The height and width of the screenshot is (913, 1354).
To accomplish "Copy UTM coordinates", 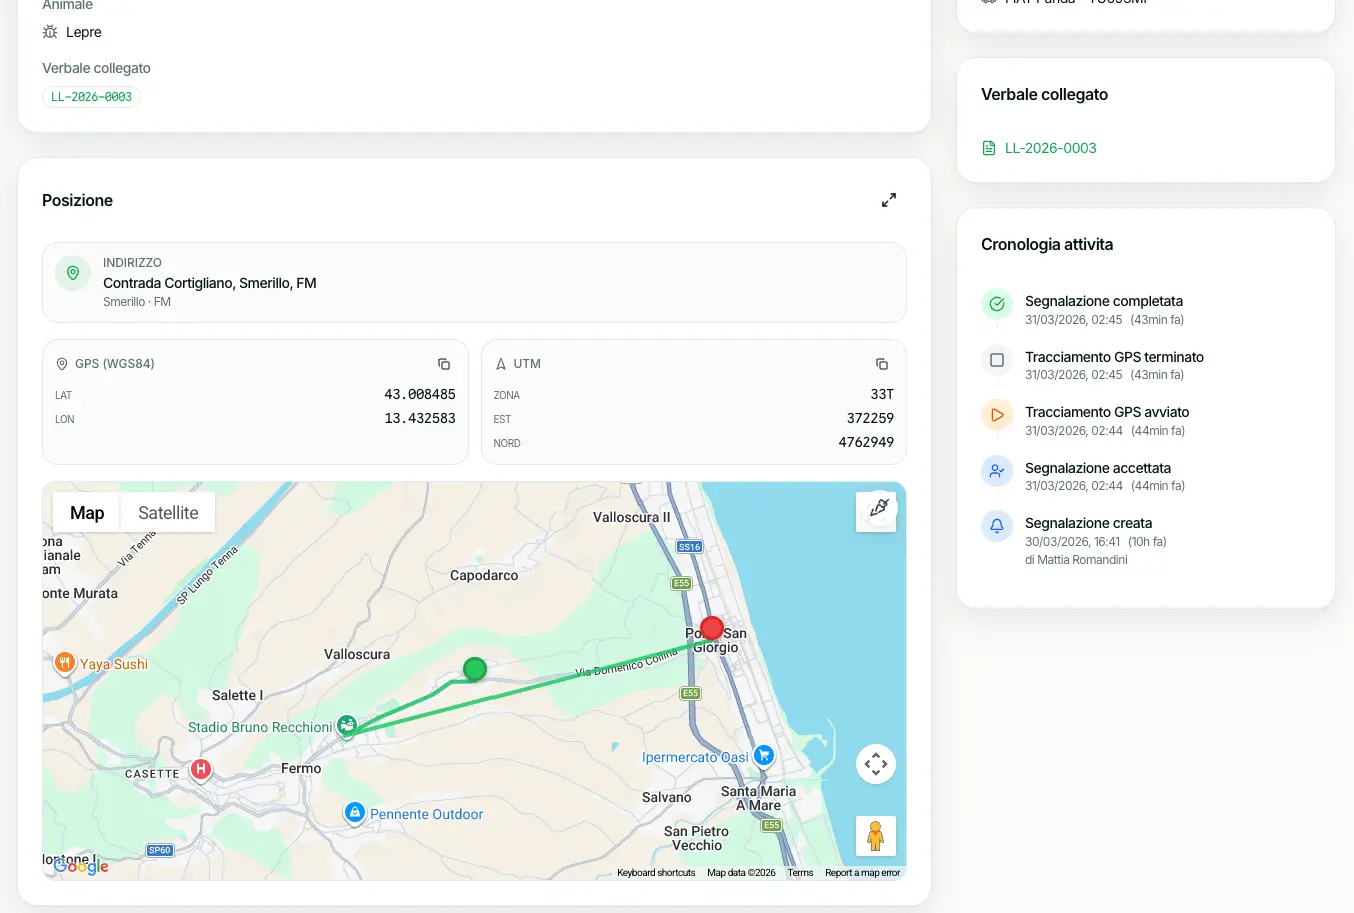I will (x=881, y=364).
